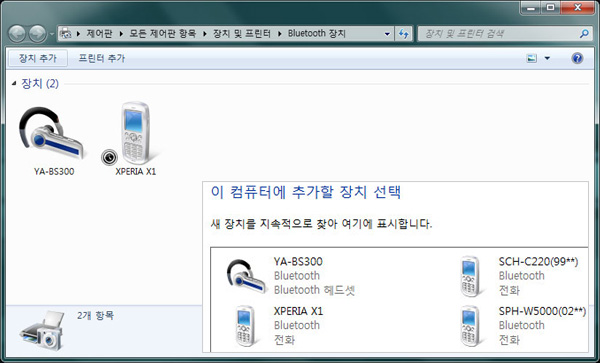Click the printer and camera icon in details pane

click(x=42, y=330)
